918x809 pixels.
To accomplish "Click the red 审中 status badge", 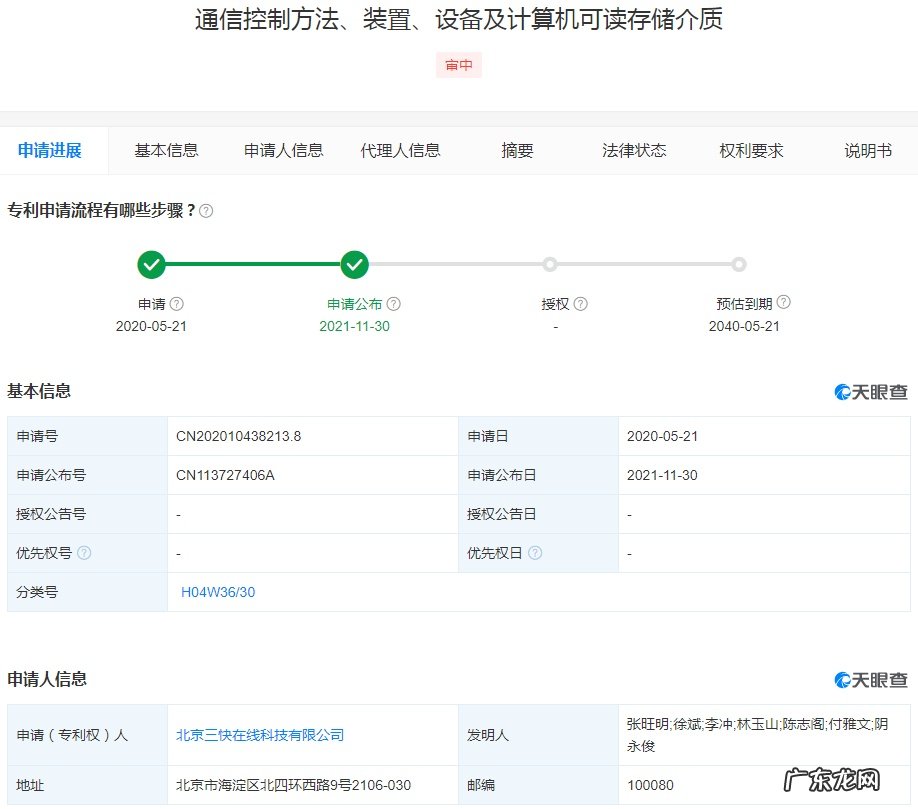I will (x=458, y=64).
